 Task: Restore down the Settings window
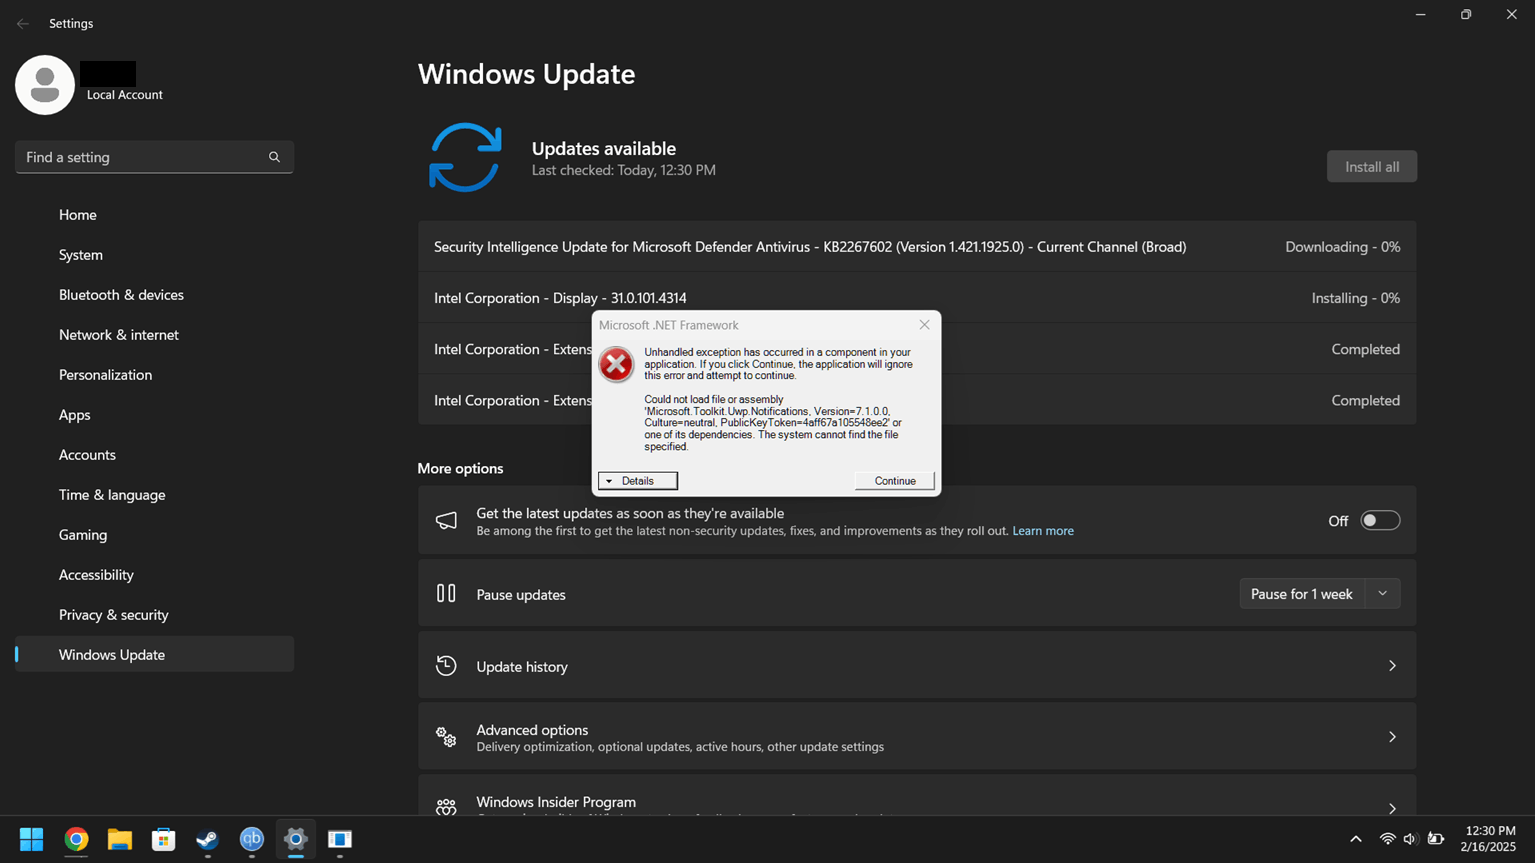1466,15
